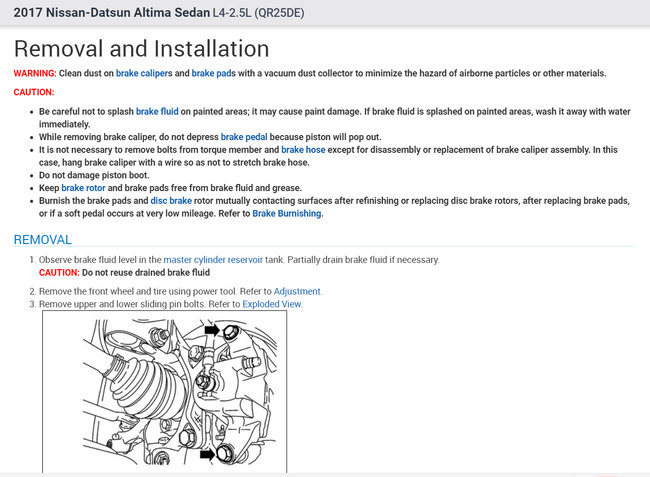Viewport: 650px width, 477px height.
Task: Follow the brake pedal link
Action: point(244,137)
